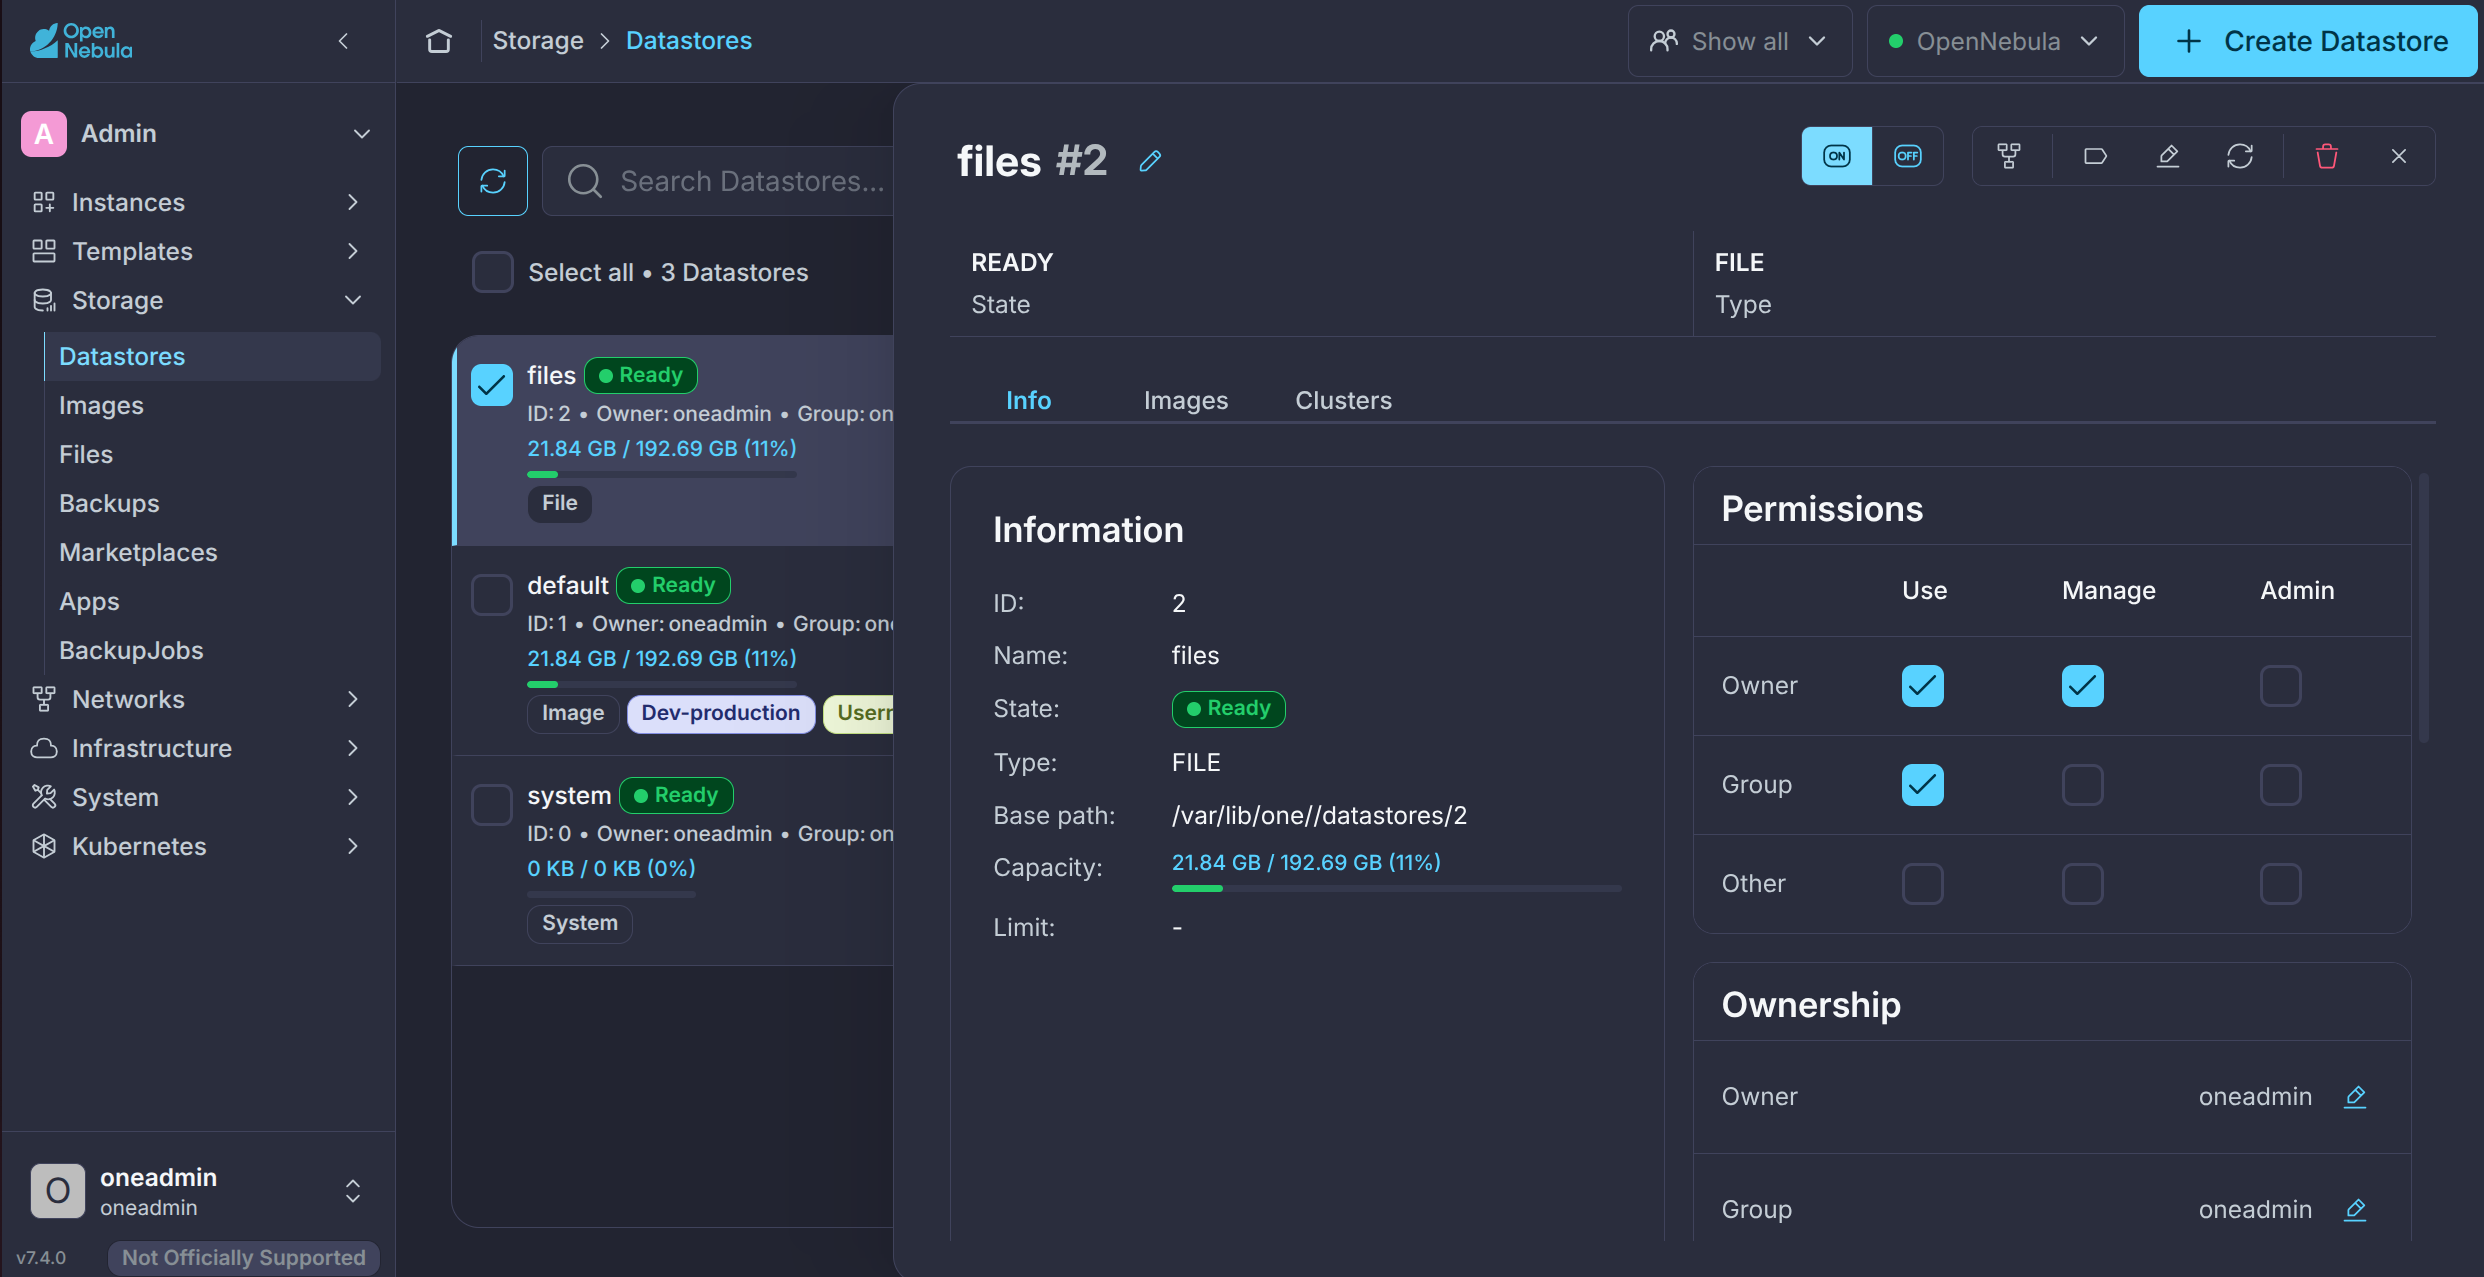
Task: Click the label tag icon in detail toolbar
Action: (2095, 156)
